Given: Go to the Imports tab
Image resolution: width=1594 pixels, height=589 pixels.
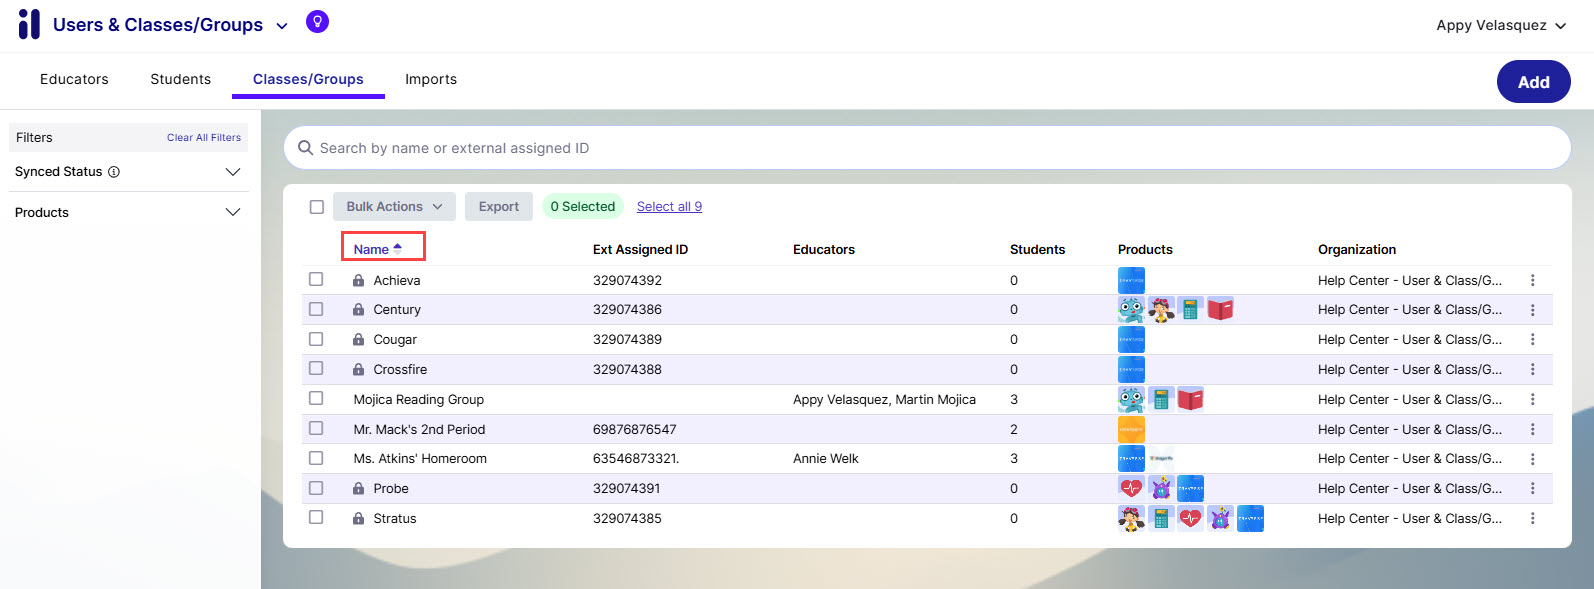Looking at the screenshot, I should point(431,79).
